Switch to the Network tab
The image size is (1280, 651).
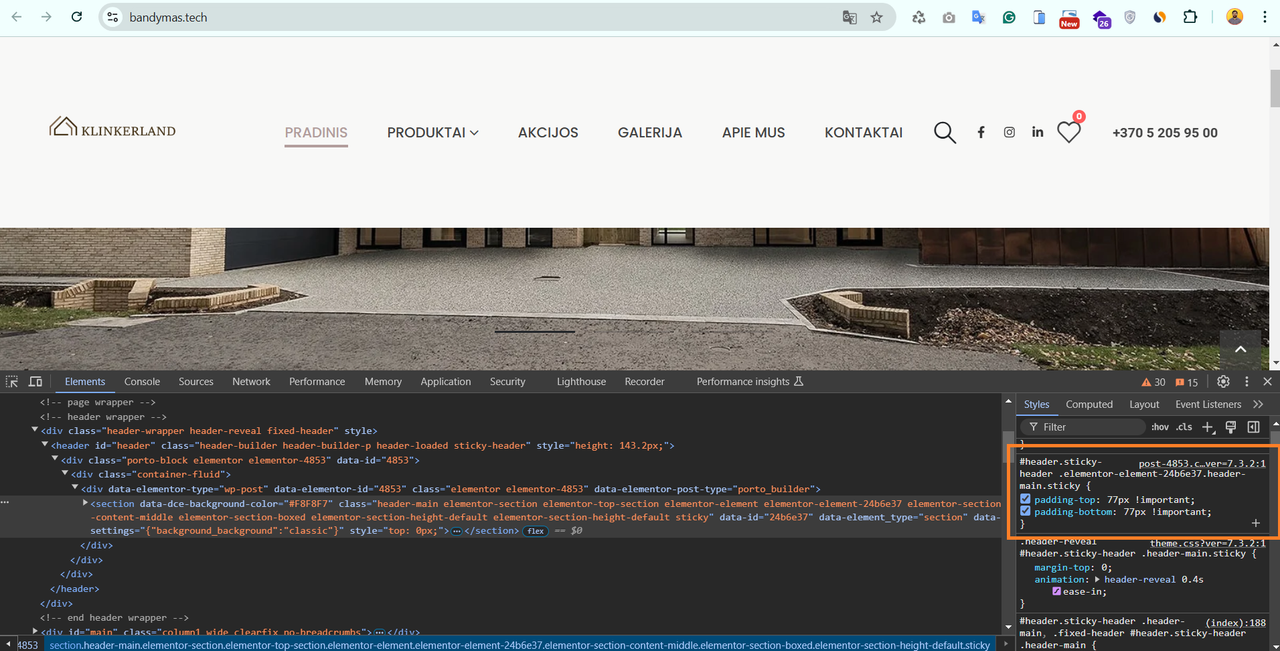click(x=251, y=382)
